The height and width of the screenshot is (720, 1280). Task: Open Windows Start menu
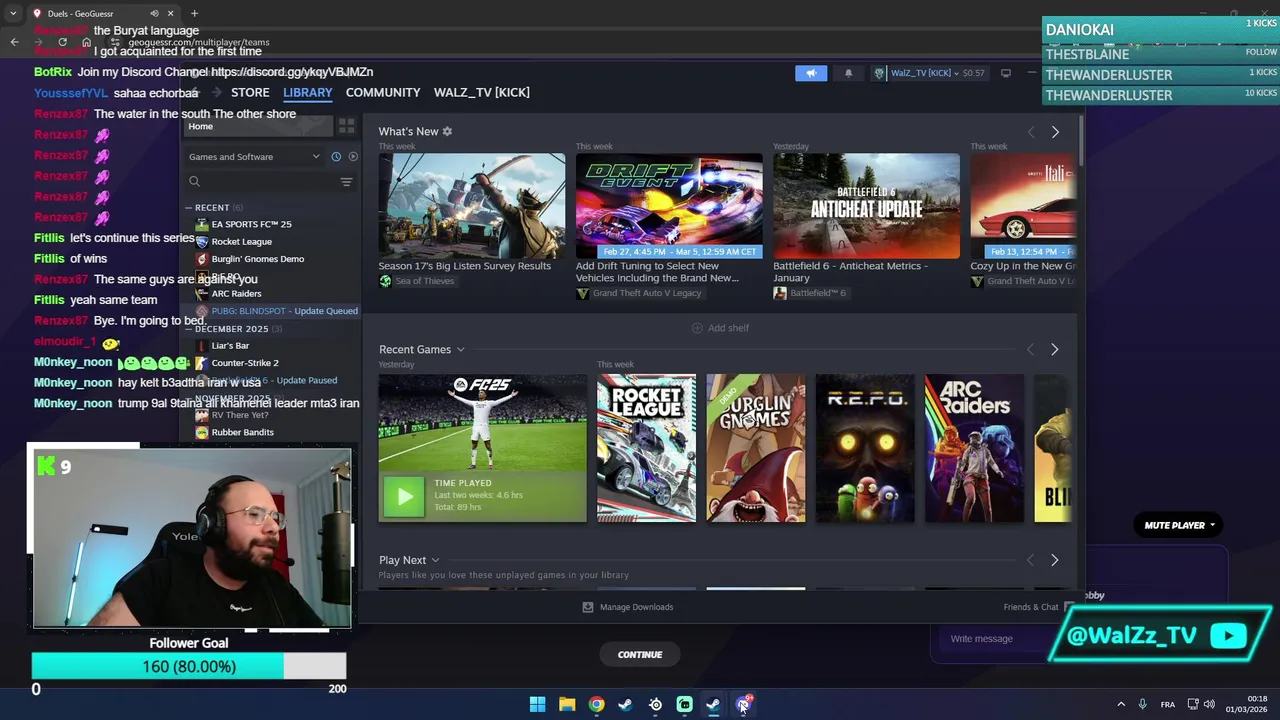coord(537,704)
